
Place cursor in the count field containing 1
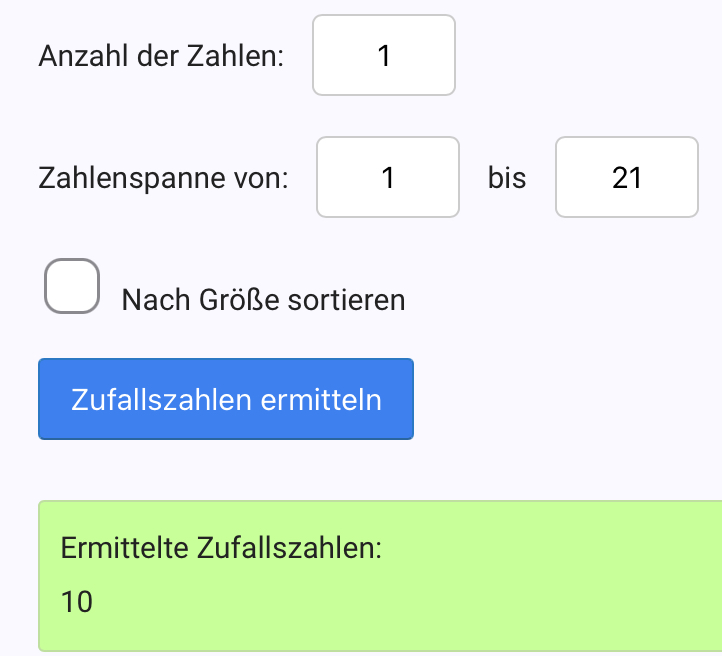pyautogui.click(x=384, y=55)
